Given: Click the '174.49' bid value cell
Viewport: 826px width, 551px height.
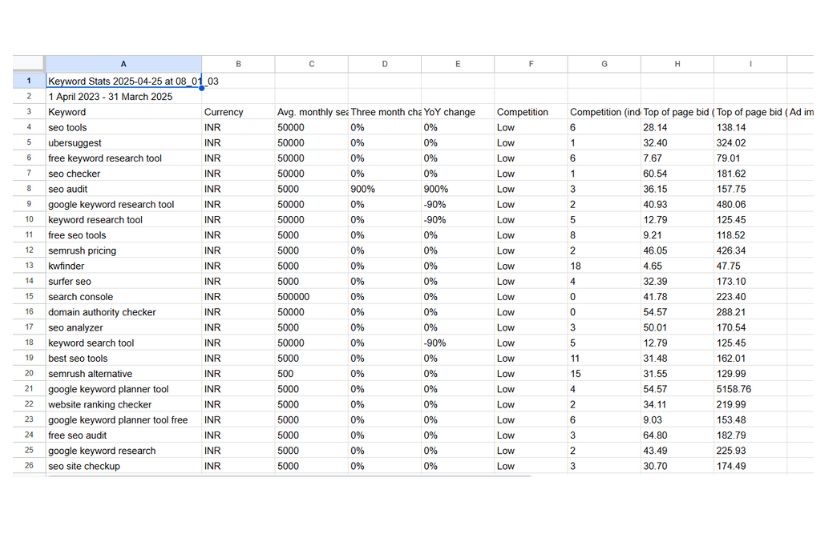Looking at the screenshot, I should [x=751, y=466].
